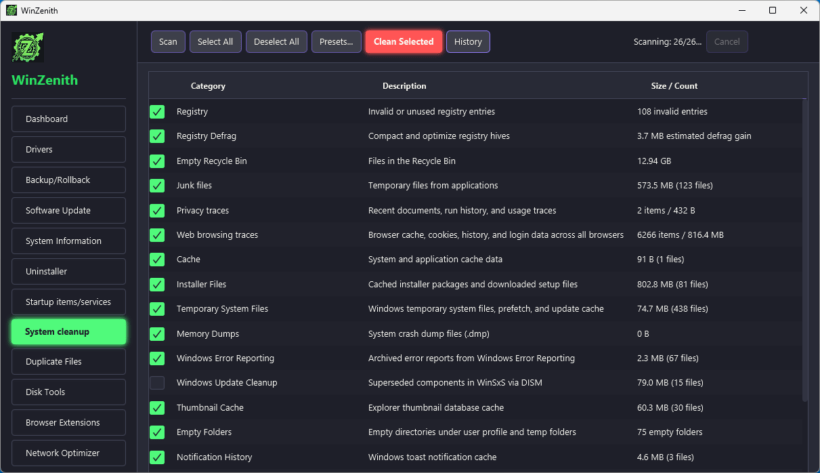Uncheck the Installer Files checkbox
820x473 pixels.
coord(157,284)
